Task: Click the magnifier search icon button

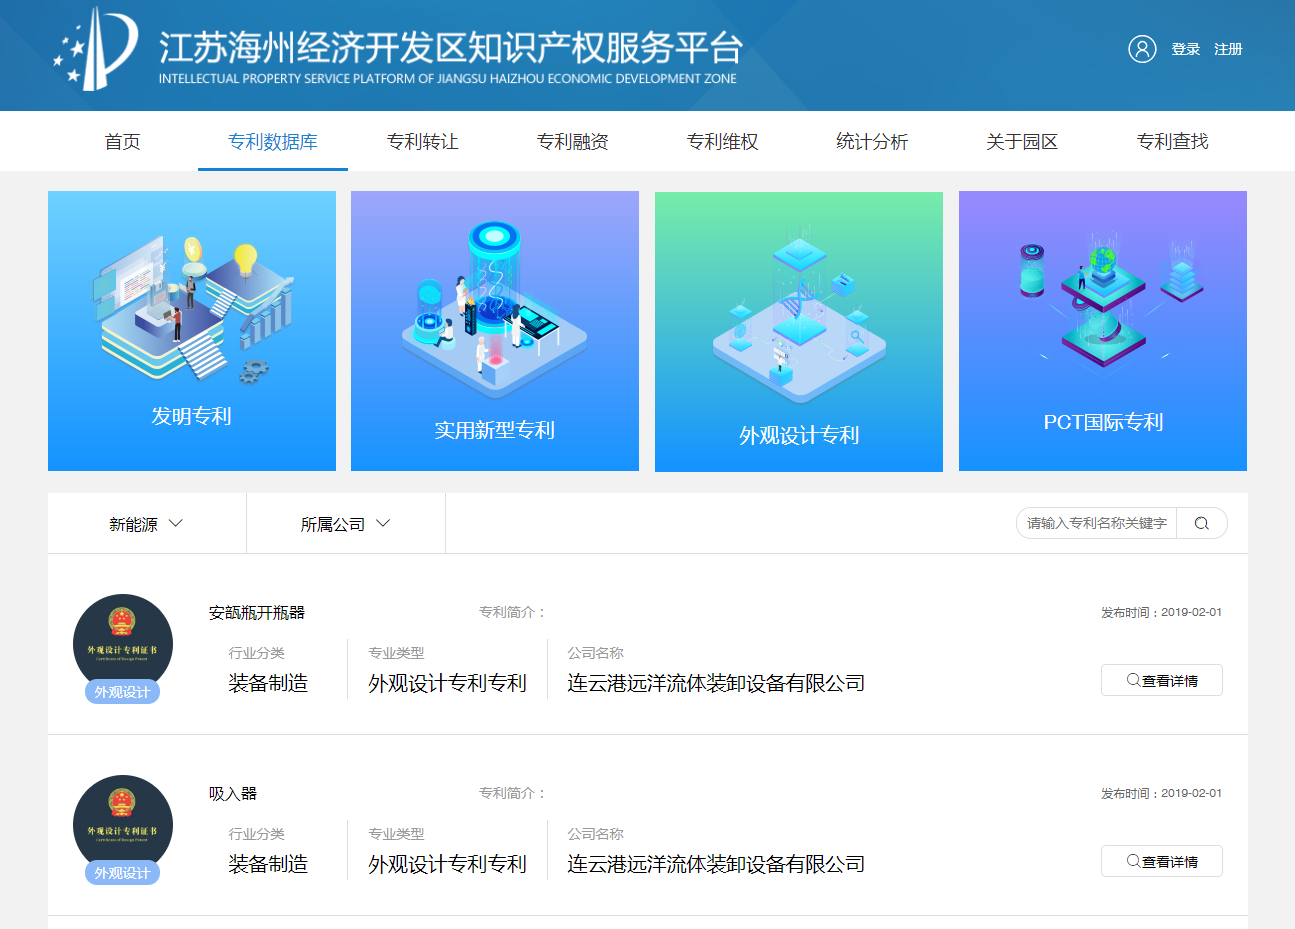Action: pyautogui.click(x=1201, y=523)
